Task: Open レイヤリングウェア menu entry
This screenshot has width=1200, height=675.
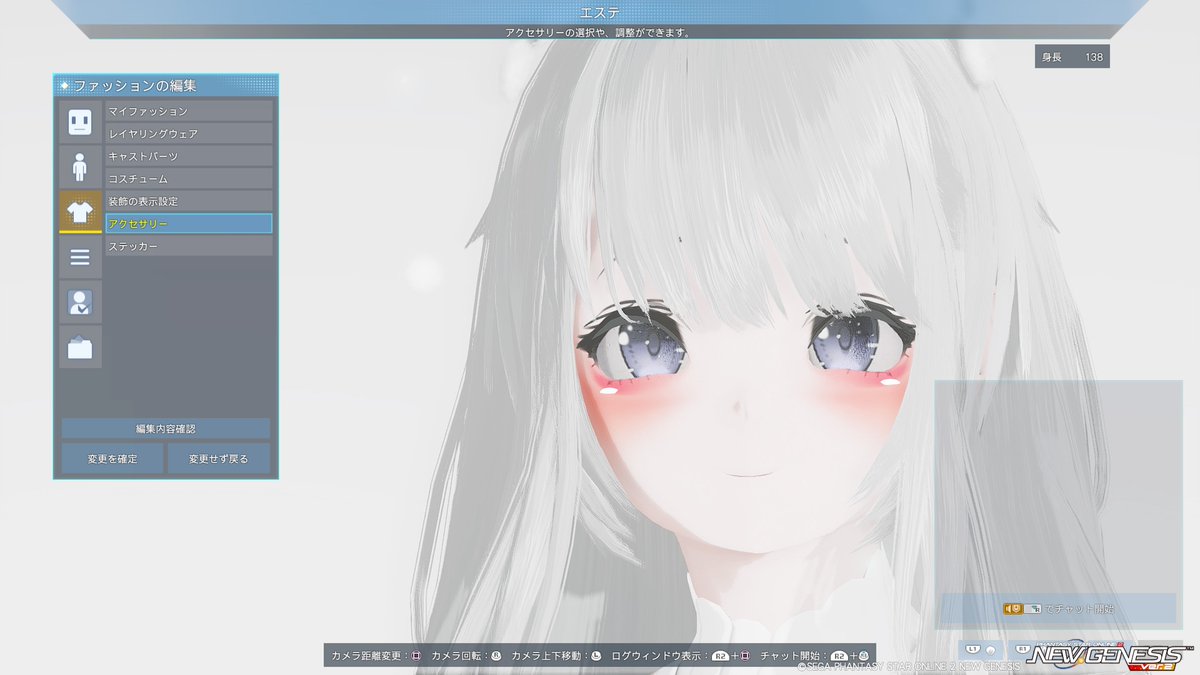Action: click(189, 133)
